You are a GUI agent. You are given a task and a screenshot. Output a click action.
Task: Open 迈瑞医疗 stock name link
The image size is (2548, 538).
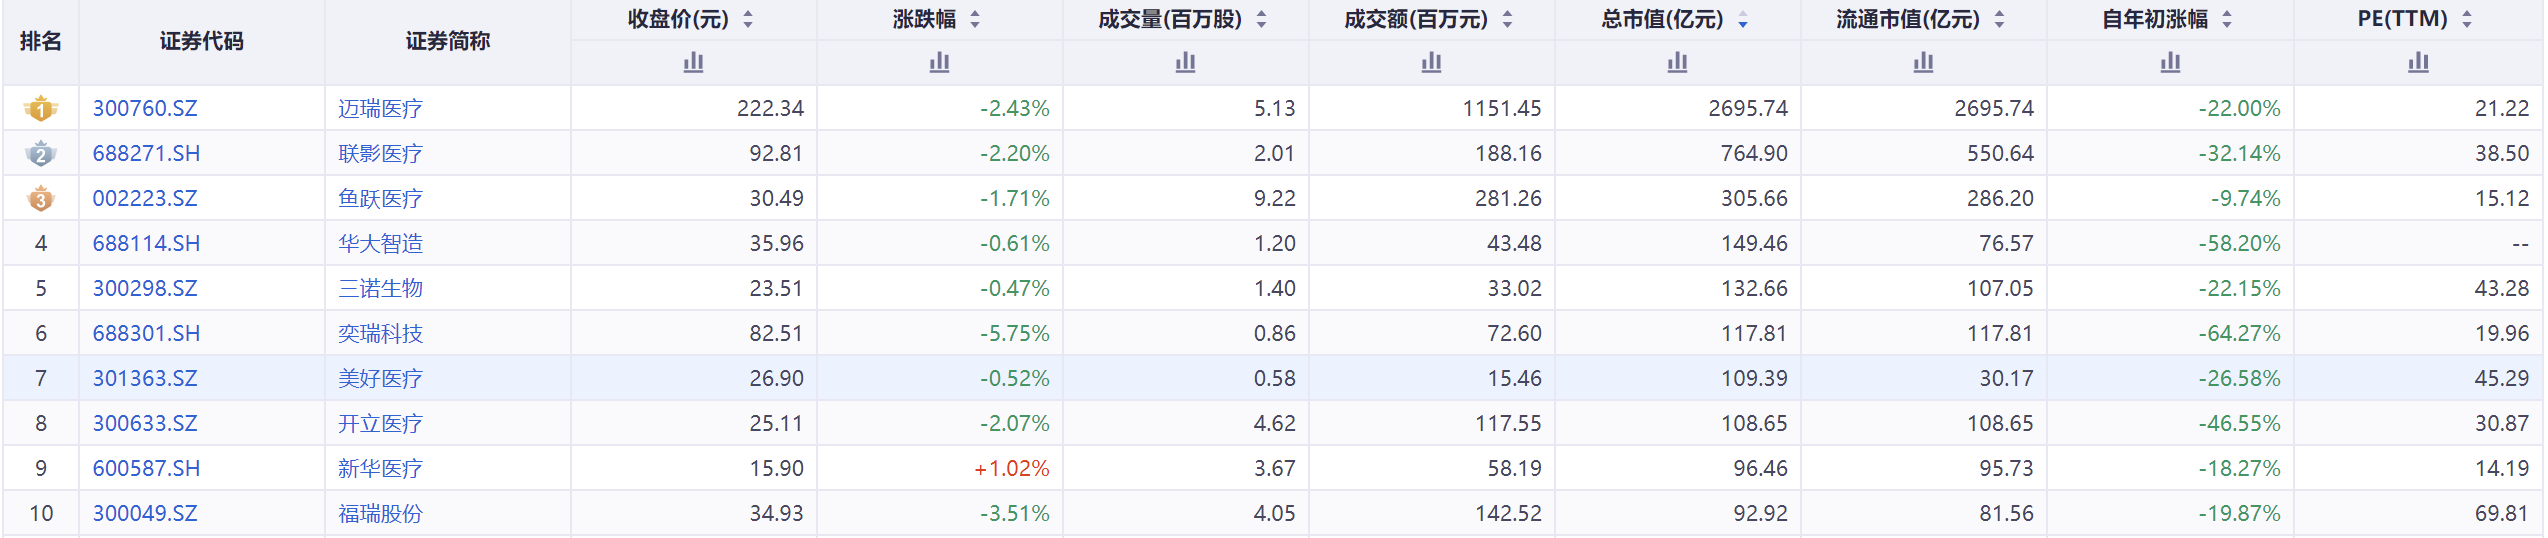(380, 108)
